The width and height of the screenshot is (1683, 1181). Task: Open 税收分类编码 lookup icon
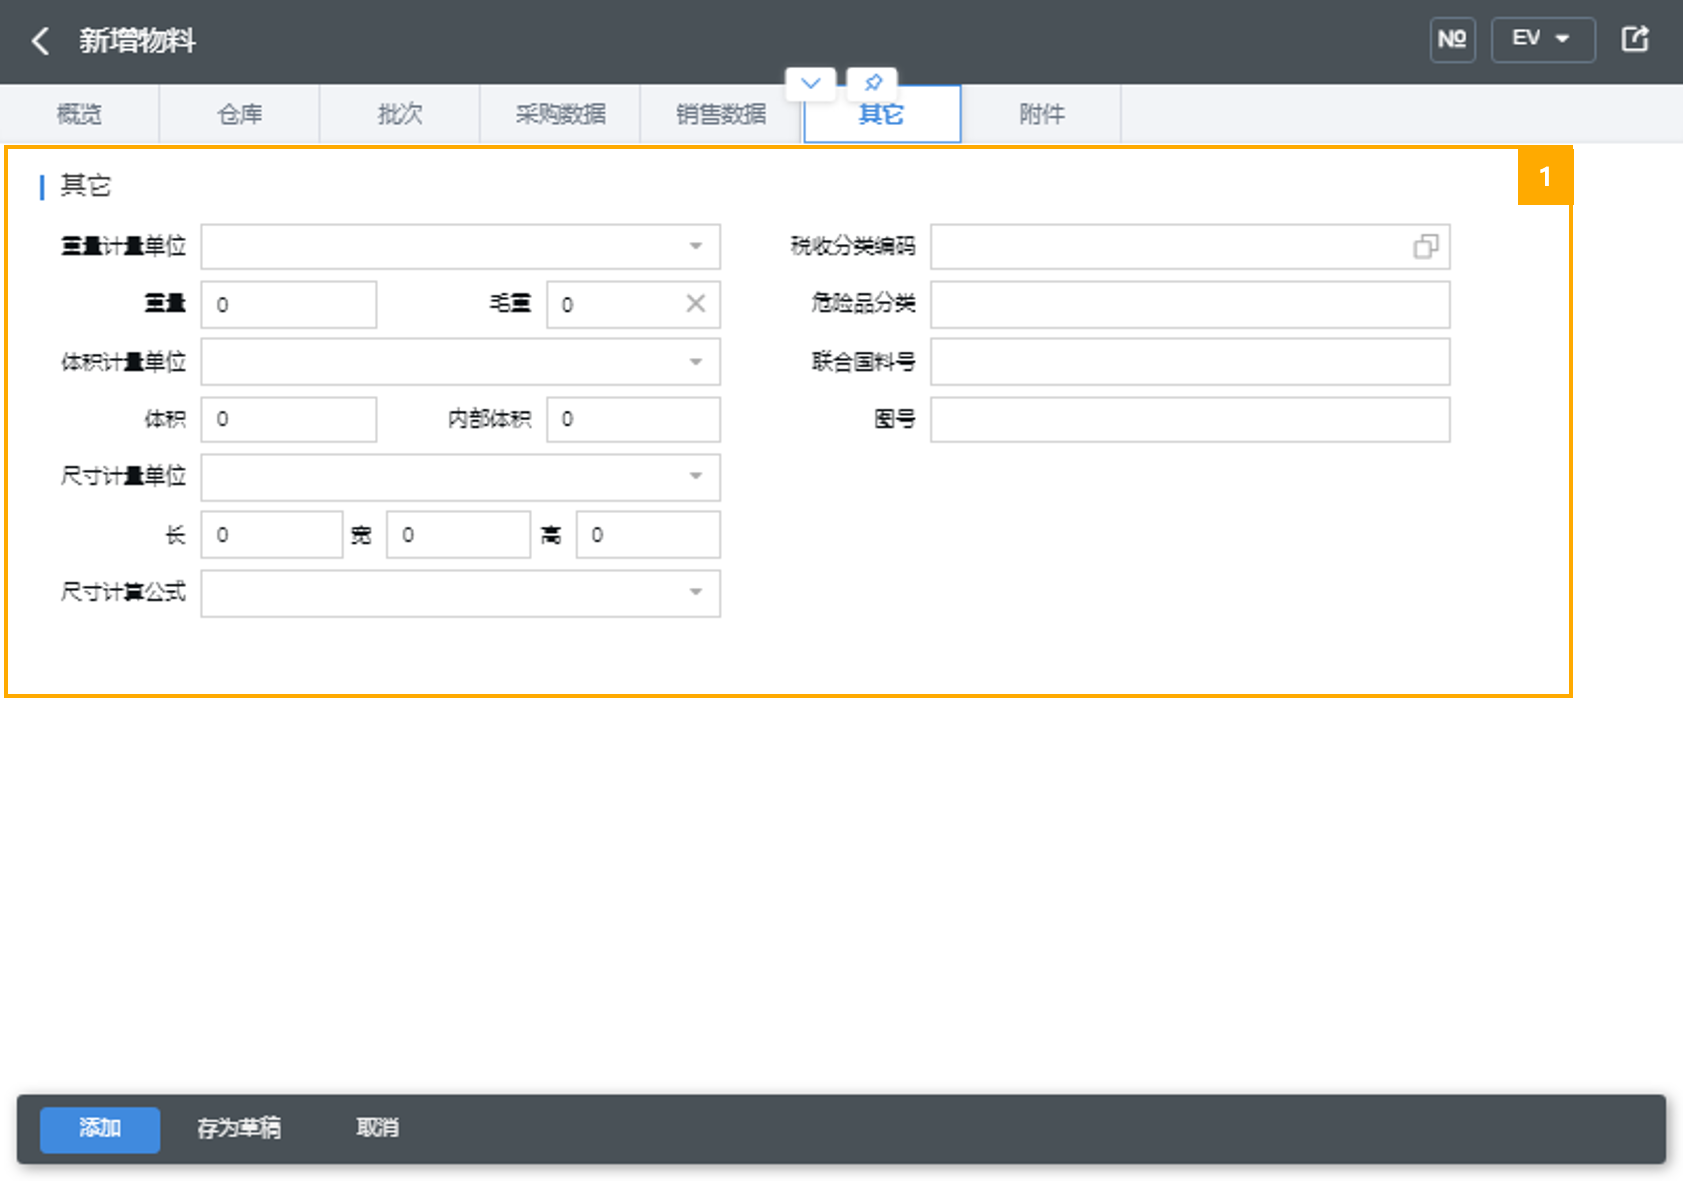pyautogui.click(x=1426, y=246)
